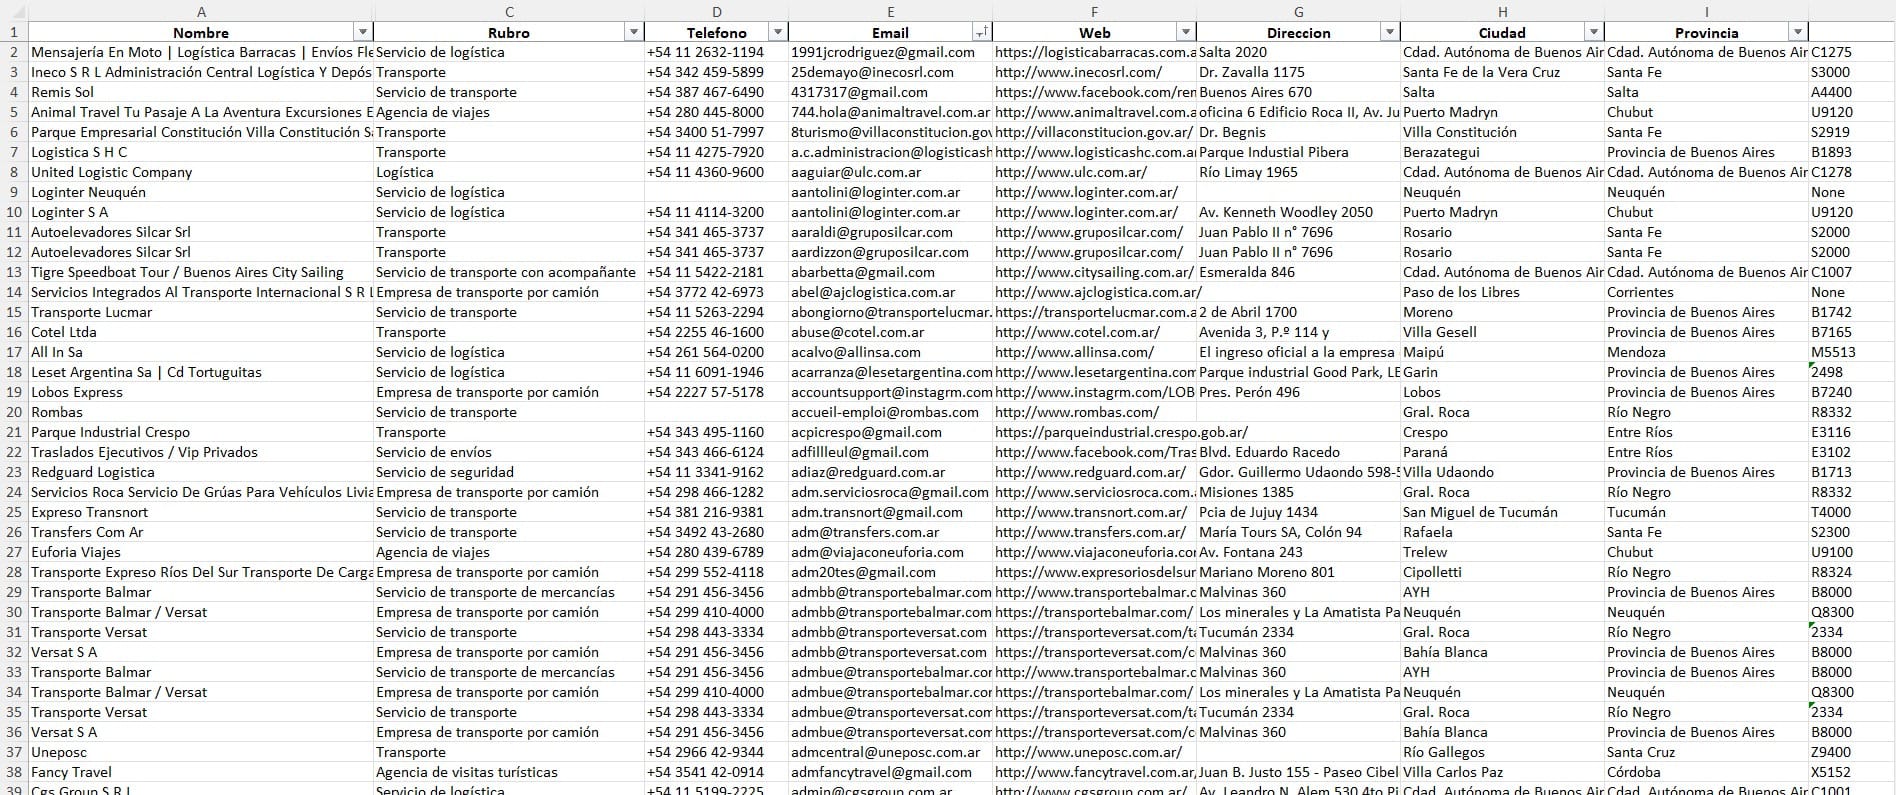This screenshot has height=795, width=1896.
Task: Open the Provincia column filter dropdown
Action: click(1797, 33)
